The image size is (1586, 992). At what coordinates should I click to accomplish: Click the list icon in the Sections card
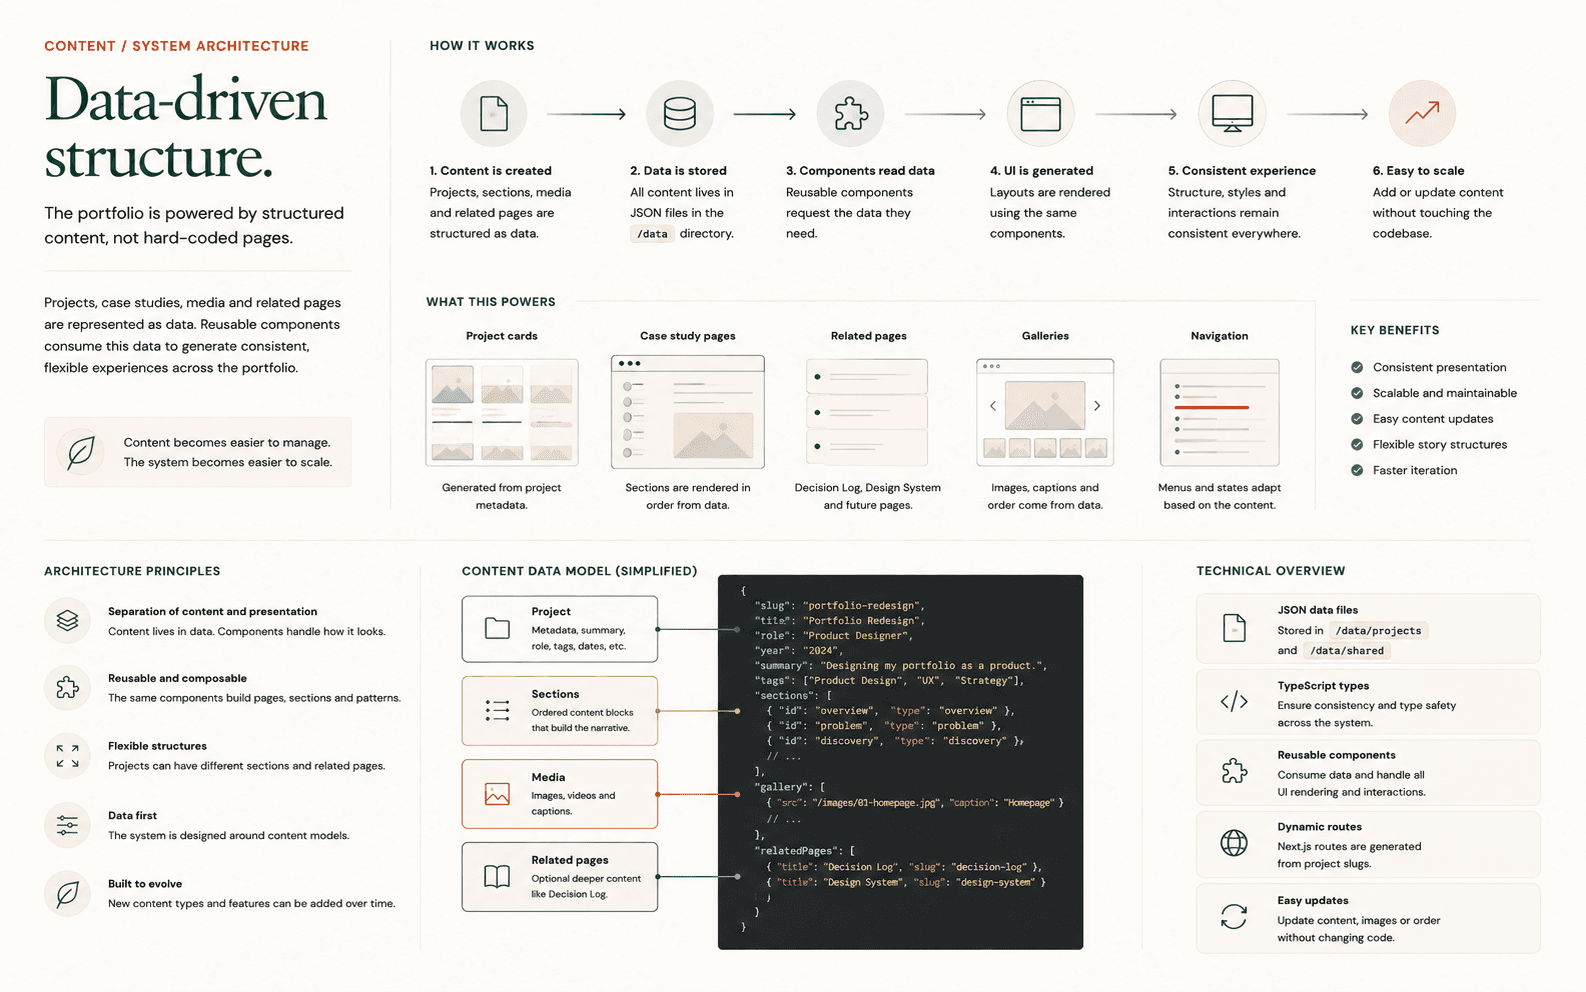(497, 711)
